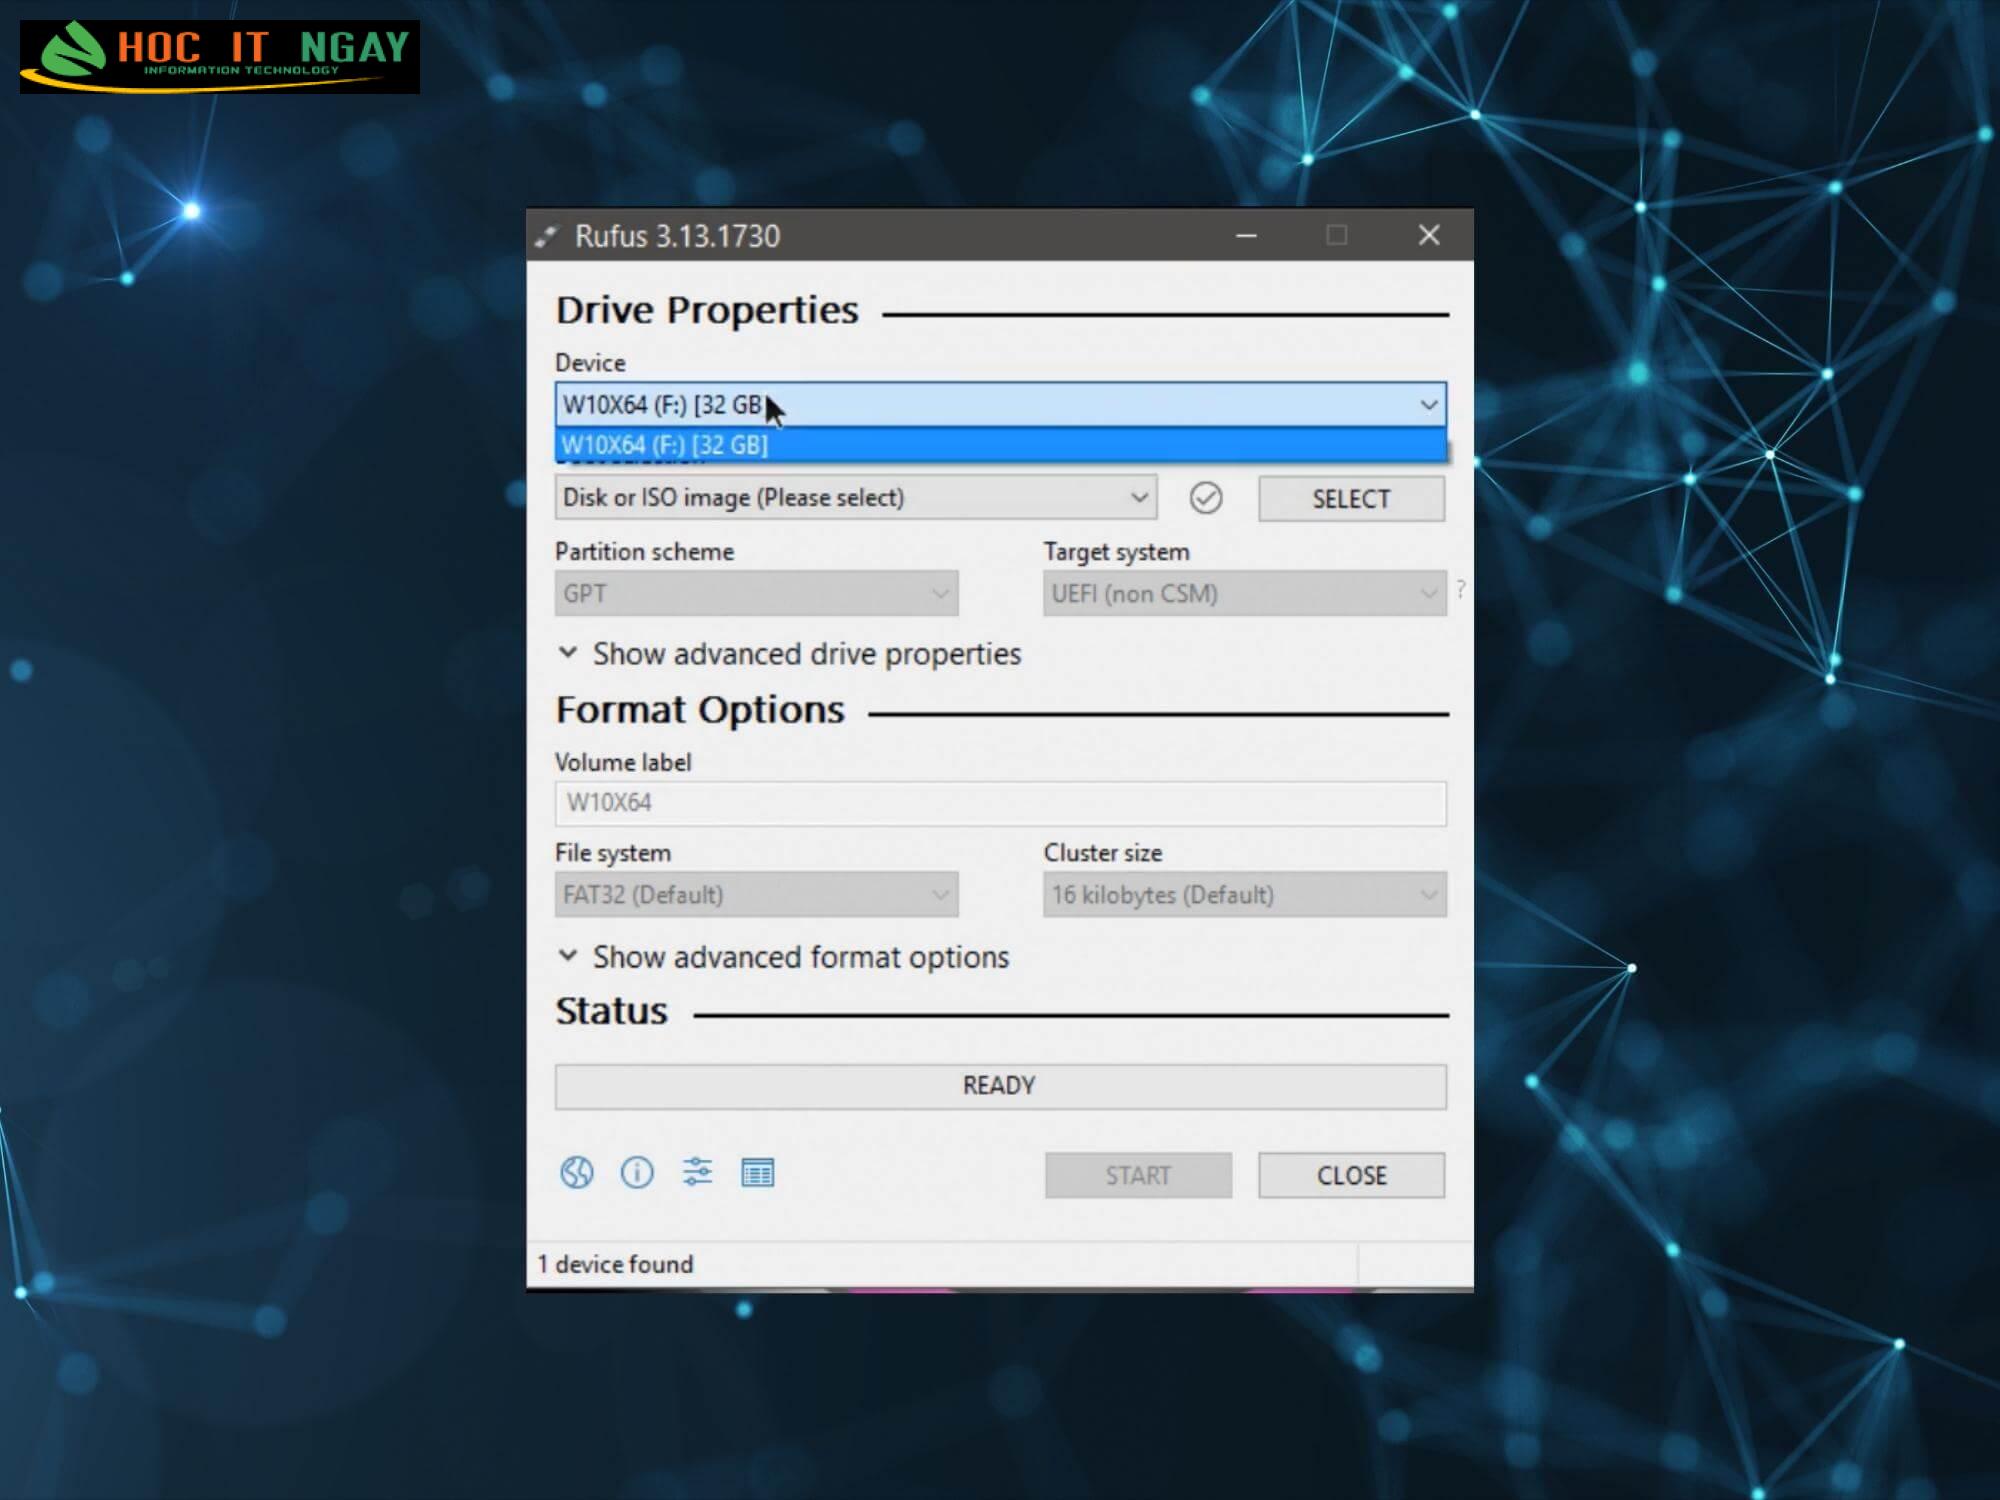Click the Target system help question mark
The width and height of the screenshot is (2000, 1500).
[x=1461, y=590]
